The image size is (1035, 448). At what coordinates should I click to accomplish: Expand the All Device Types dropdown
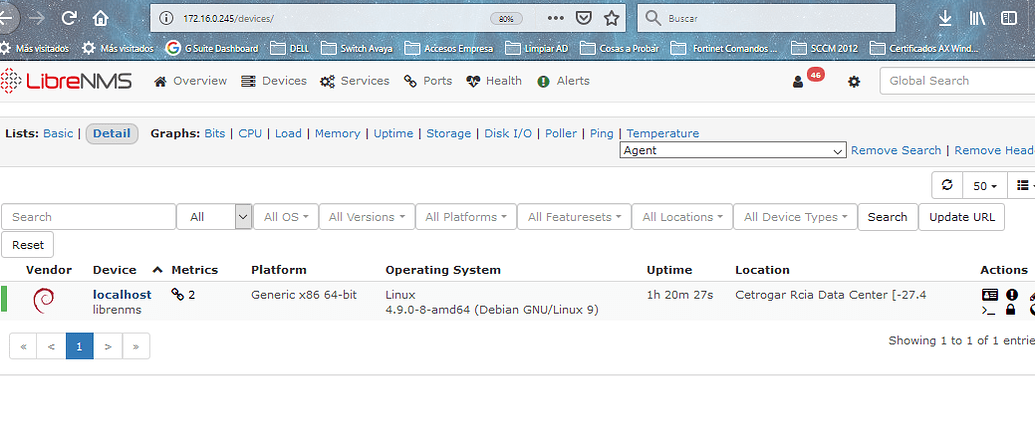(x=795, y=216)
